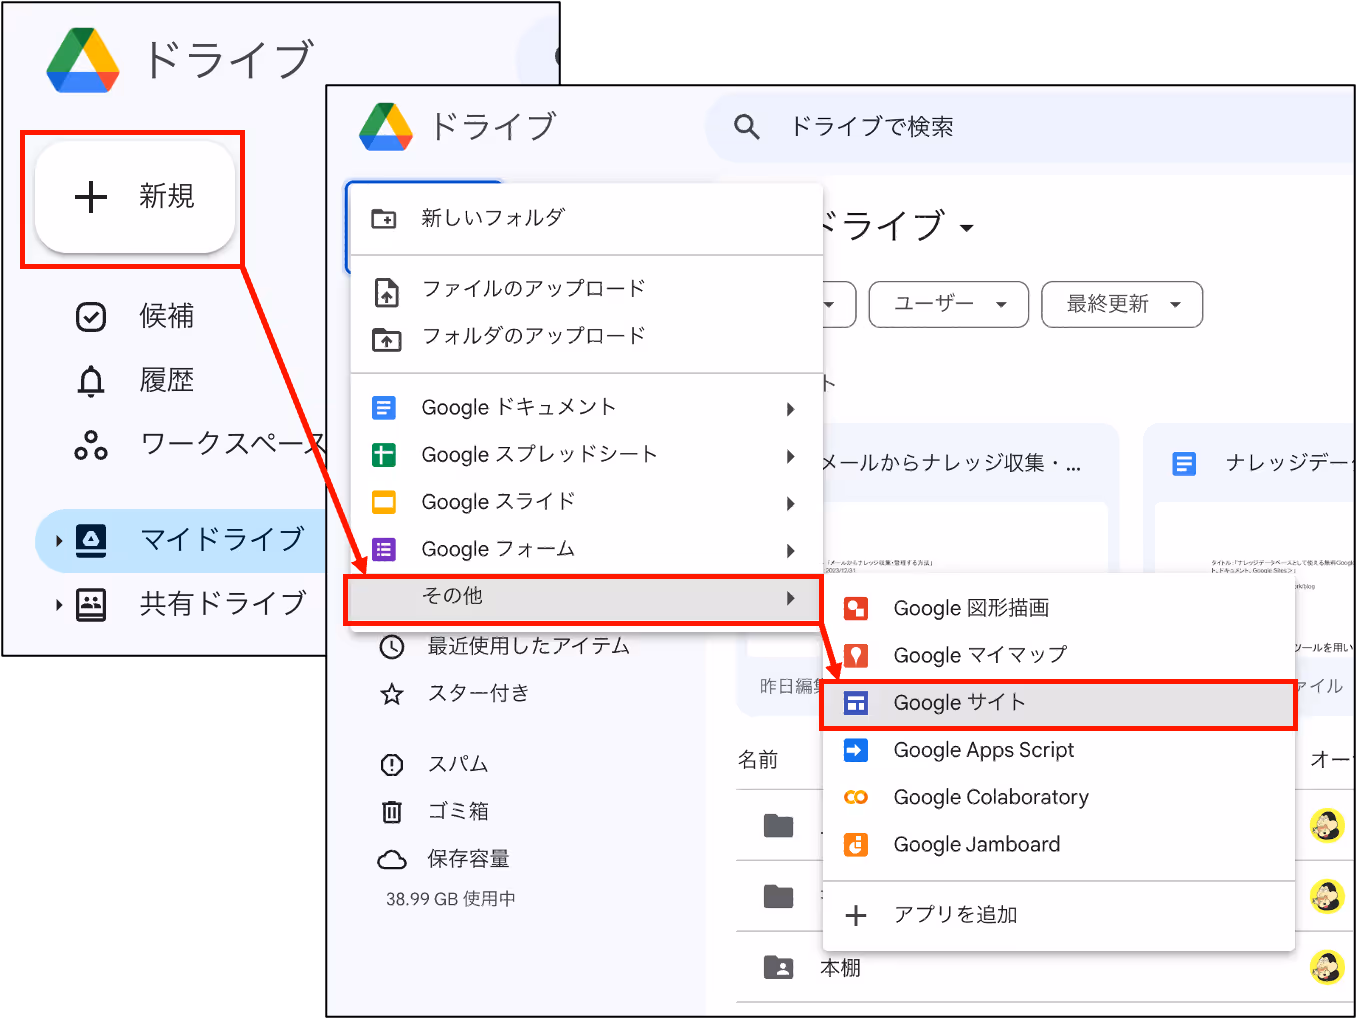The width and height of the screenshot is (1356, 1018).
Task: Choose Google Colaboratory from submenu
Action: (1058, 797)
